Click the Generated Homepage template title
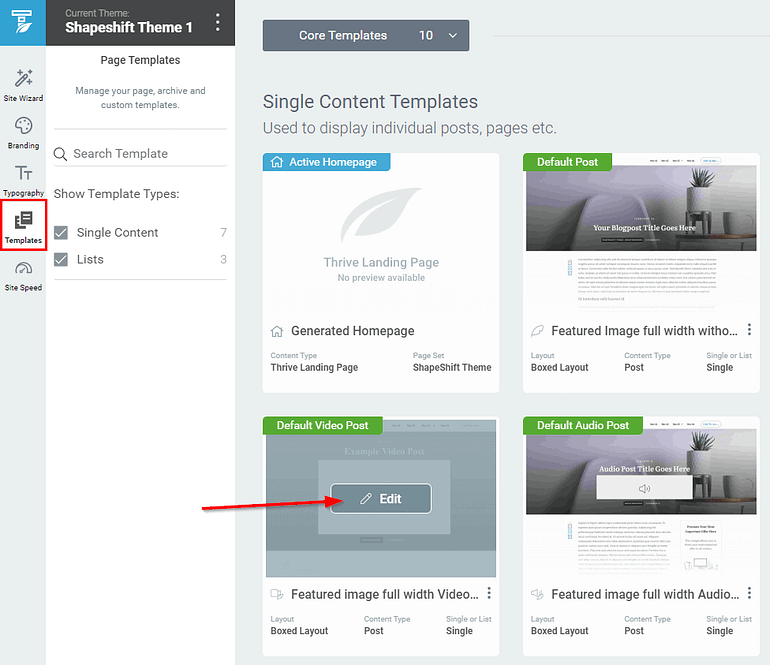The width and height of the screenshot is (770, 665). pos(352,331)
